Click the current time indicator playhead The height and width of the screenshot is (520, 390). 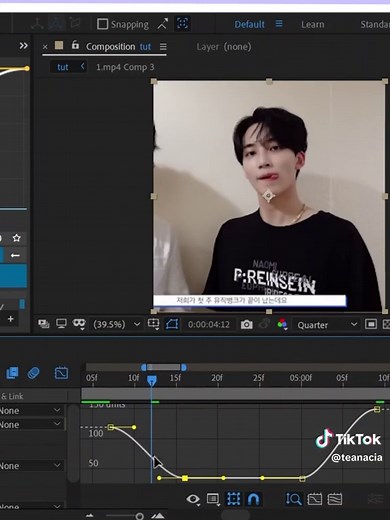click(x=152, y=380)
